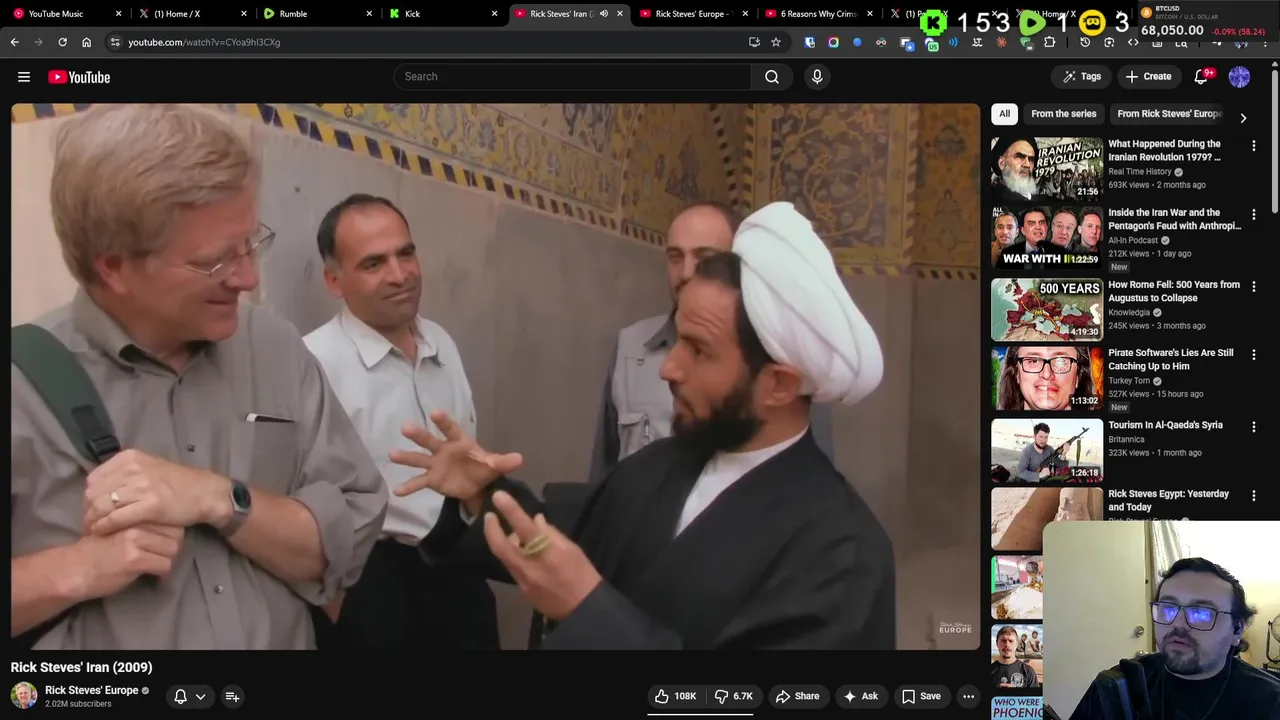Viewport: 1280px width, 720px height.
Task: Open Iranian Revolution 1979 video thumbnail
Action: [x=1047, y=168]
